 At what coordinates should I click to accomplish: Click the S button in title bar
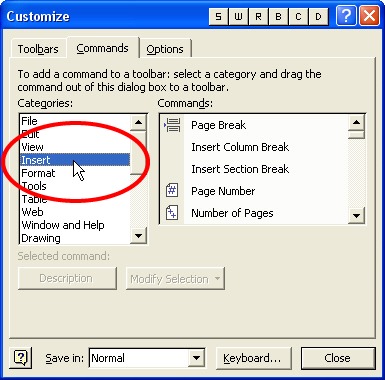point(218,17)
